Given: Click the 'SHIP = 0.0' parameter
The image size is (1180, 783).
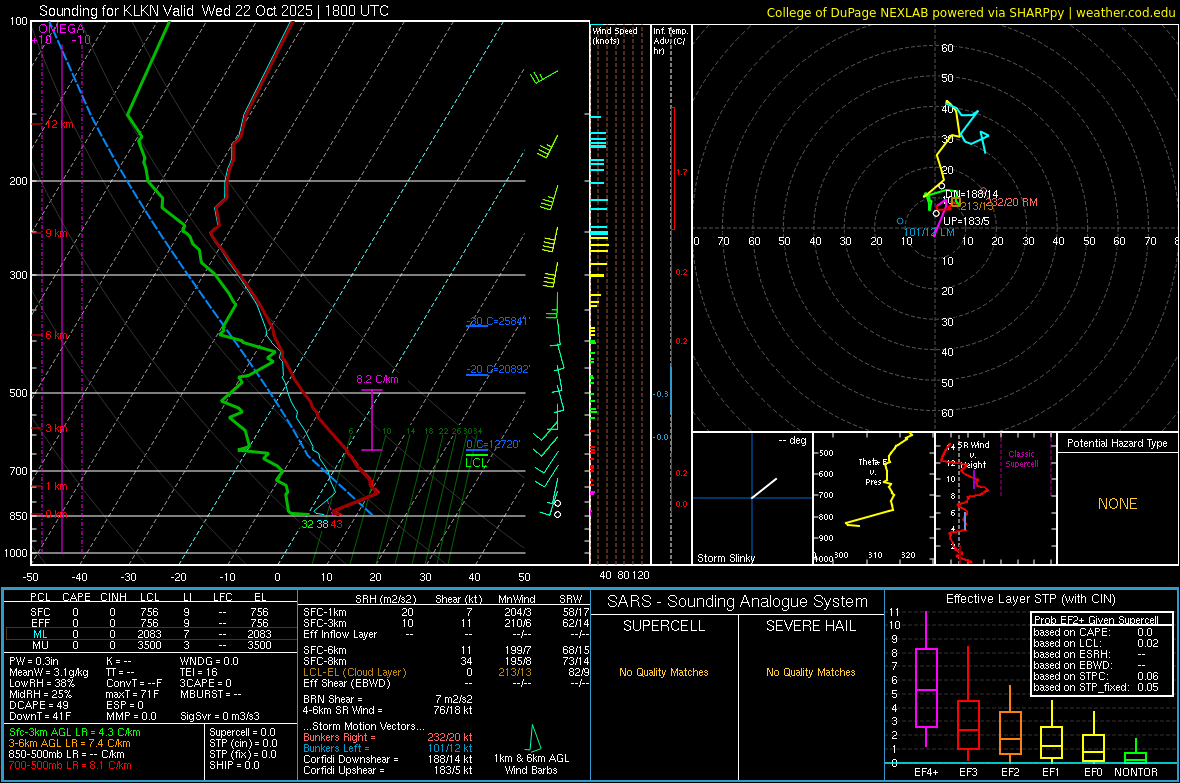Looking at the screenshot, I should (234, 765).
